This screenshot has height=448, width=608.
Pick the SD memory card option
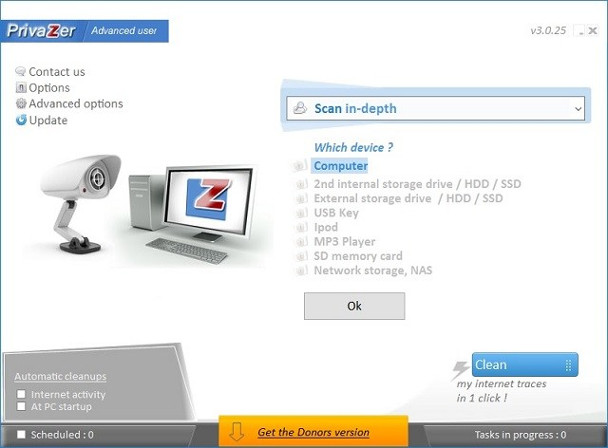(358, 256)
